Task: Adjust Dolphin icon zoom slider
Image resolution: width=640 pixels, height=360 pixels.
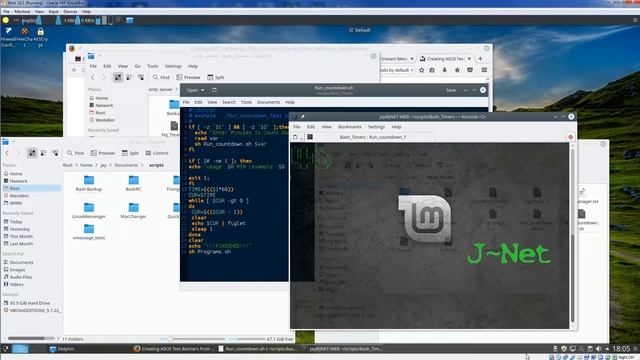Action: pyautogui.click(x=170, y=339)
